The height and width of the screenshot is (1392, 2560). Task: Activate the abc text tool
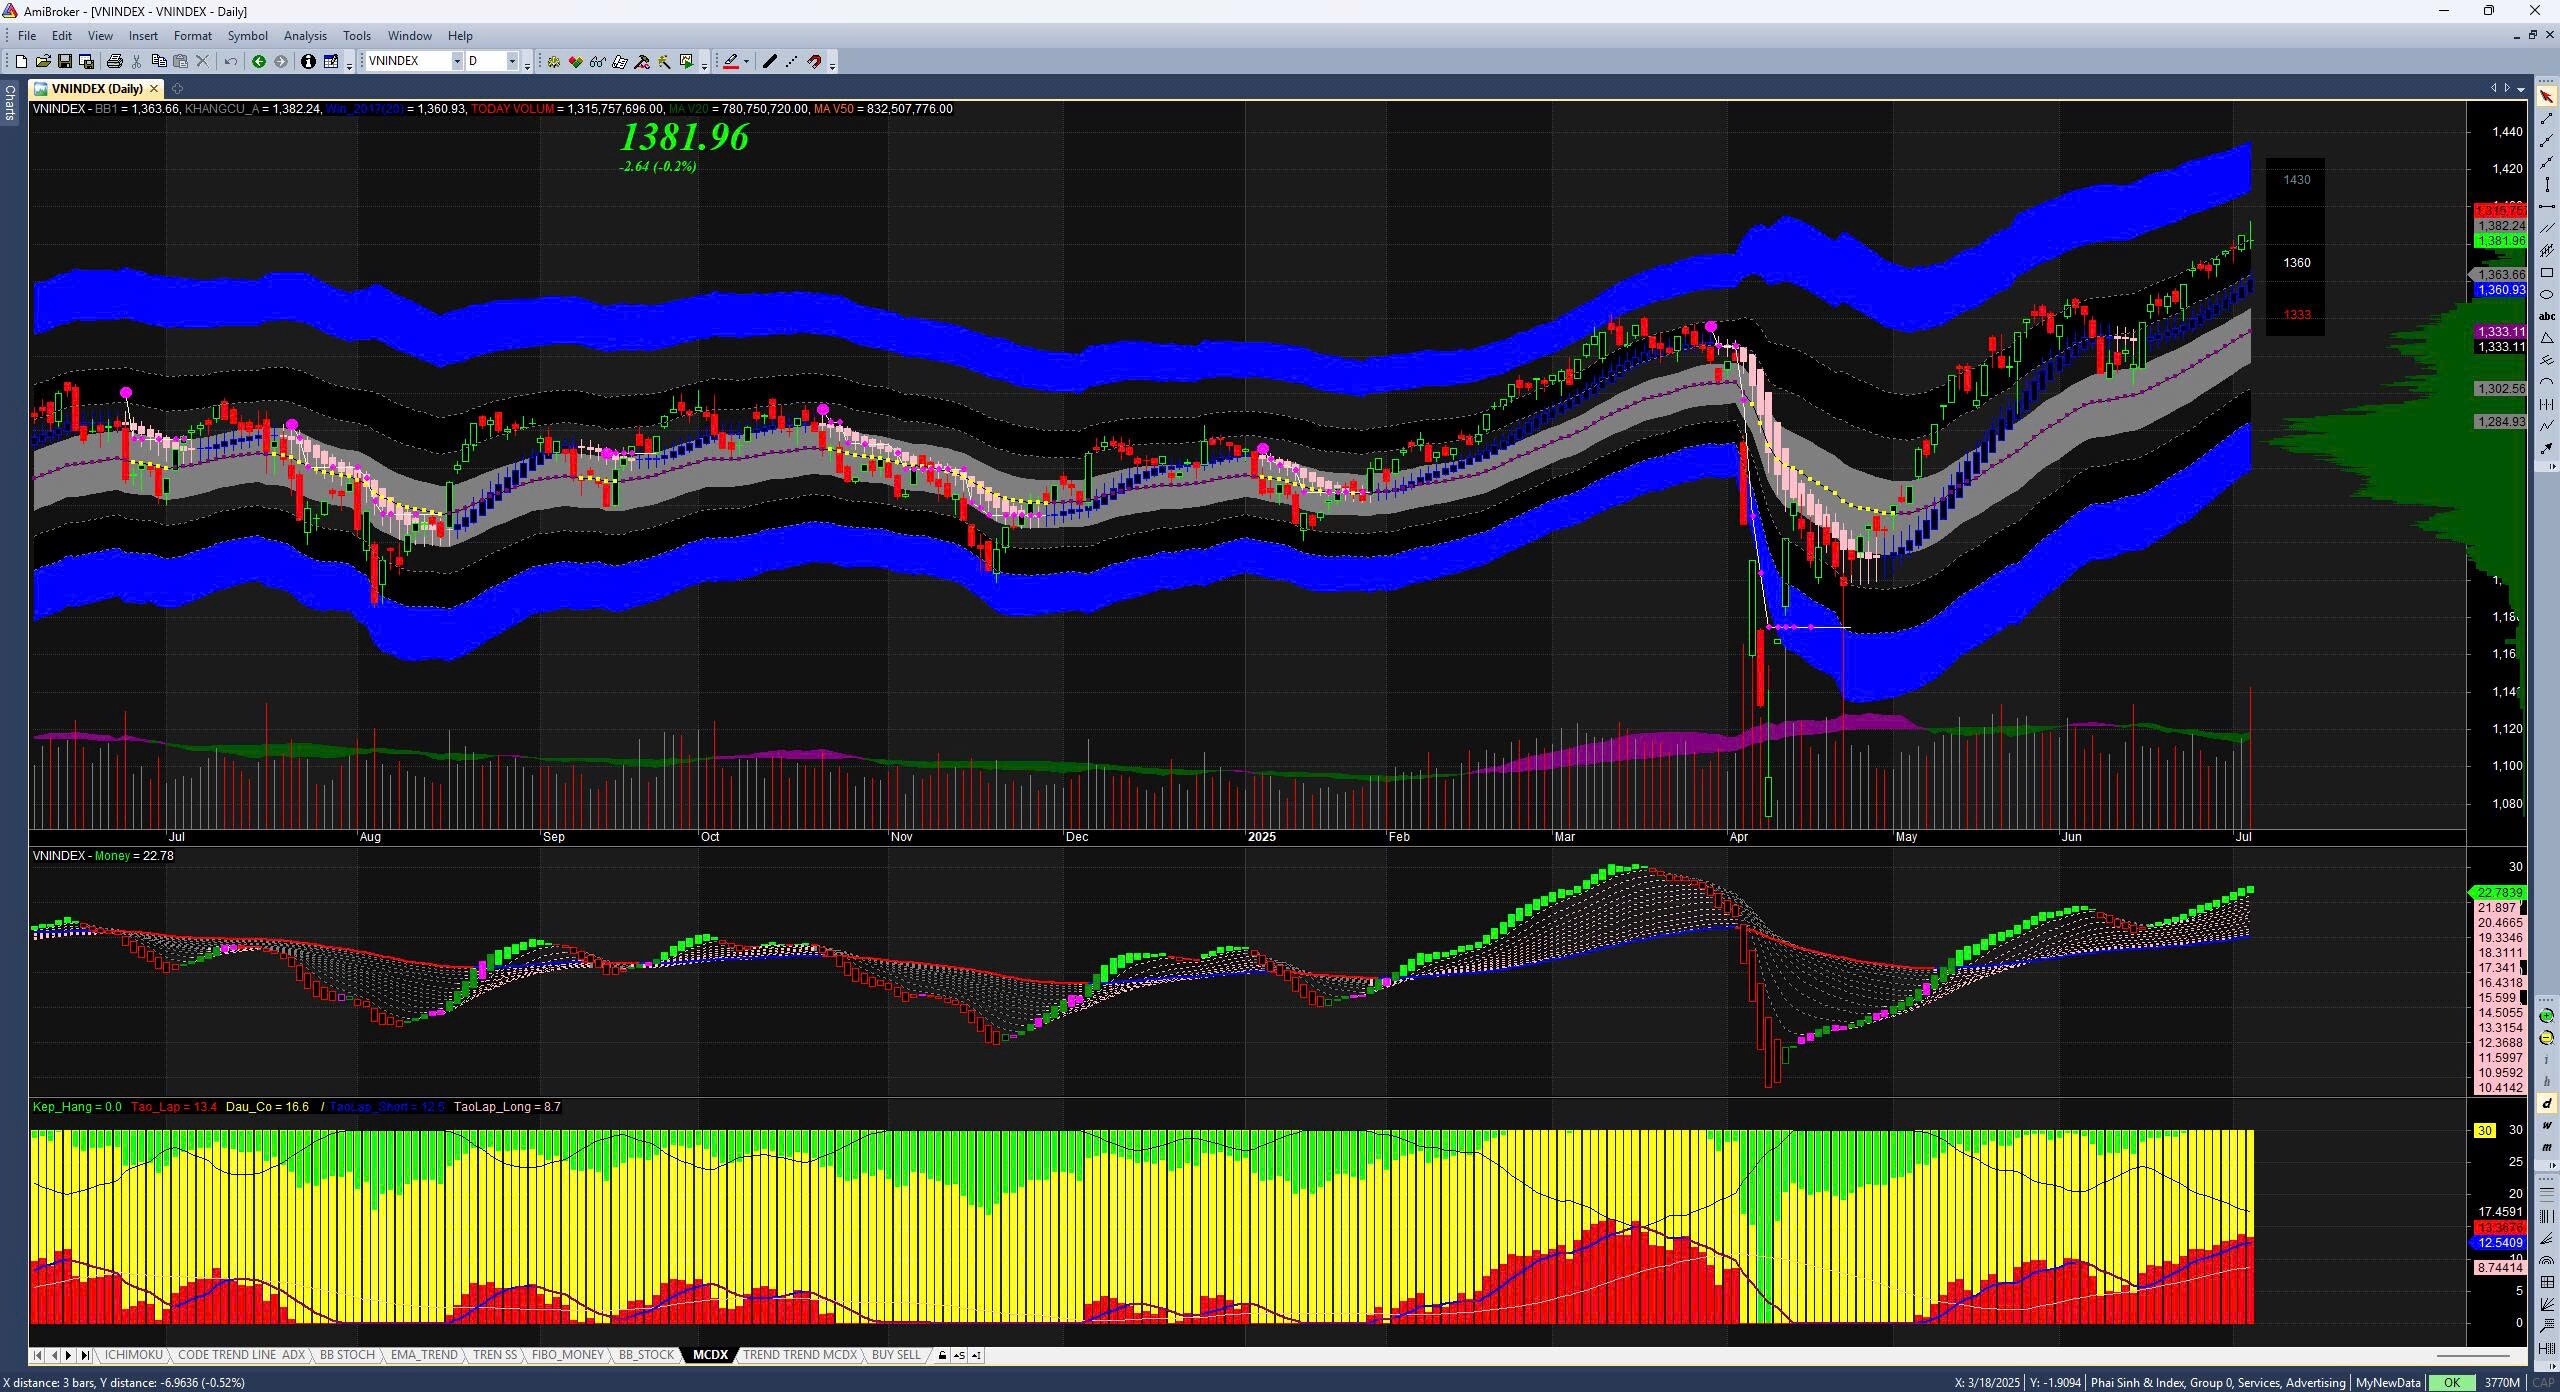2547,317
